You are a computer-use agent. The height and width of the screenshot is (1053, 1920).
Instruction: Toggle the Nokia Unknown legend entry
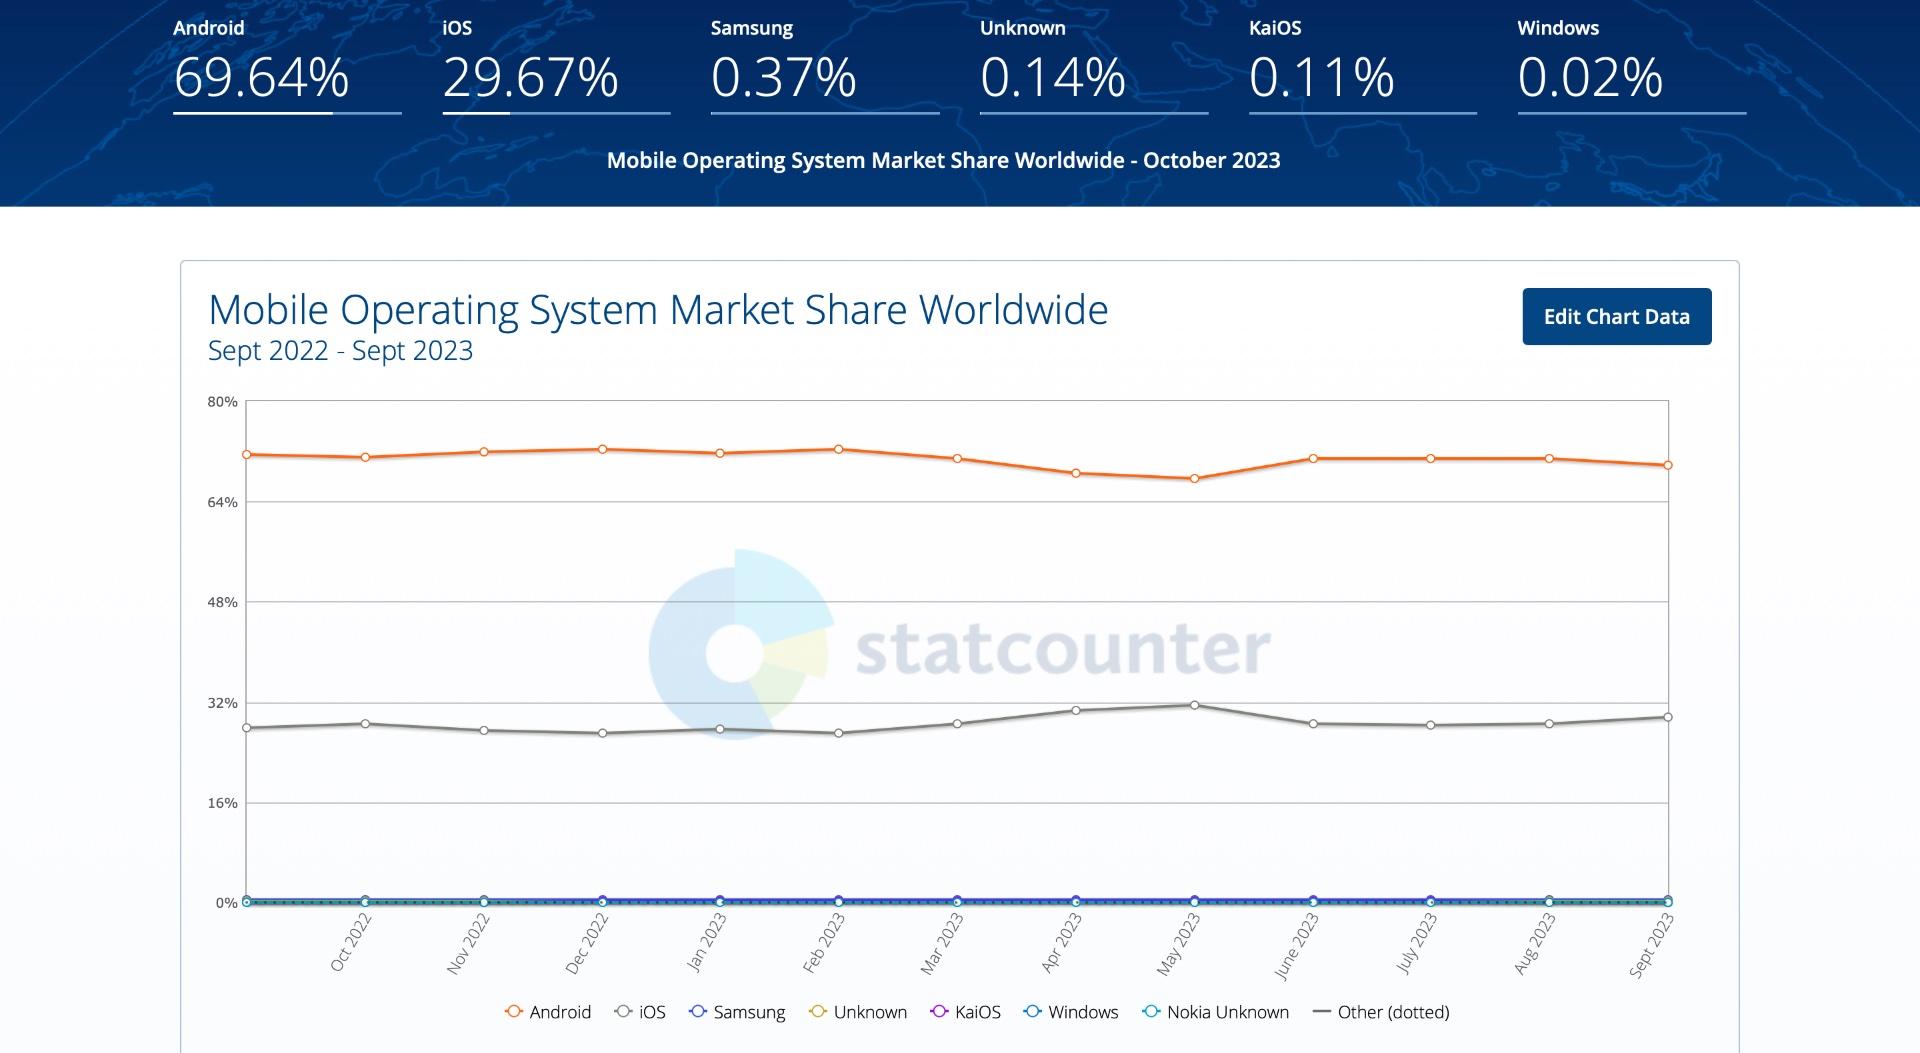coord(1215,1012)
